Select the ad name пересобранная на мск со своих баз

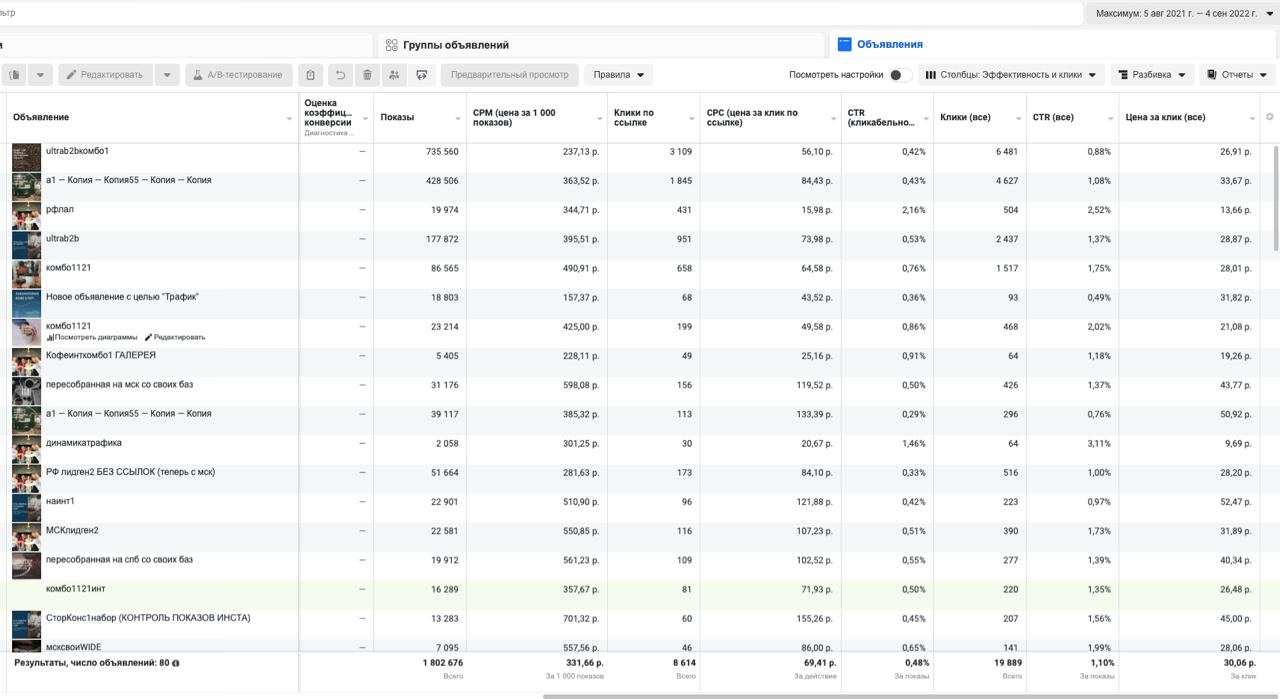tap(119, 384)
